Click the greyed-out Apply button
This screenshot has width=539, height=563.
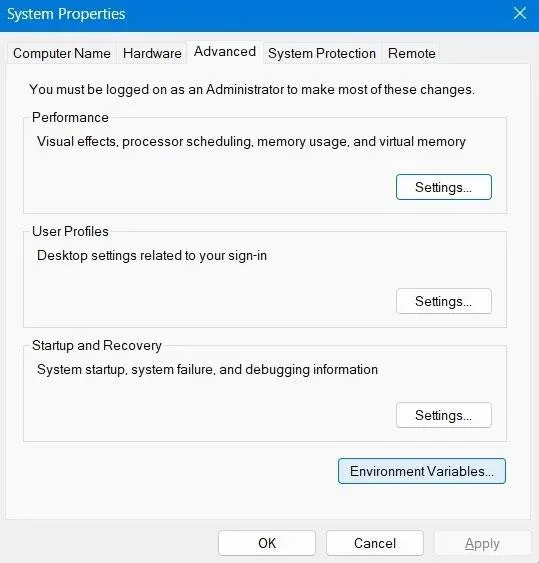482,543
